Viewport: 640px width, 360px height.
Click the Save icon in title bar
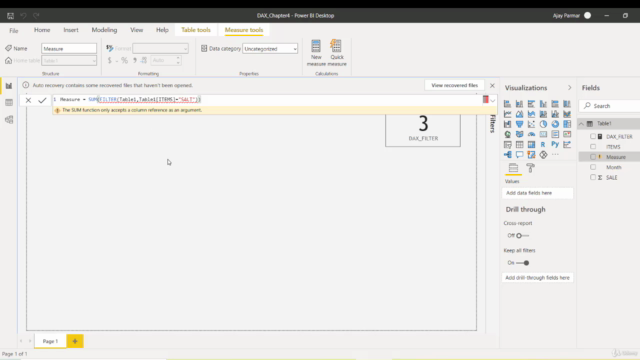(x=10, y=16)
